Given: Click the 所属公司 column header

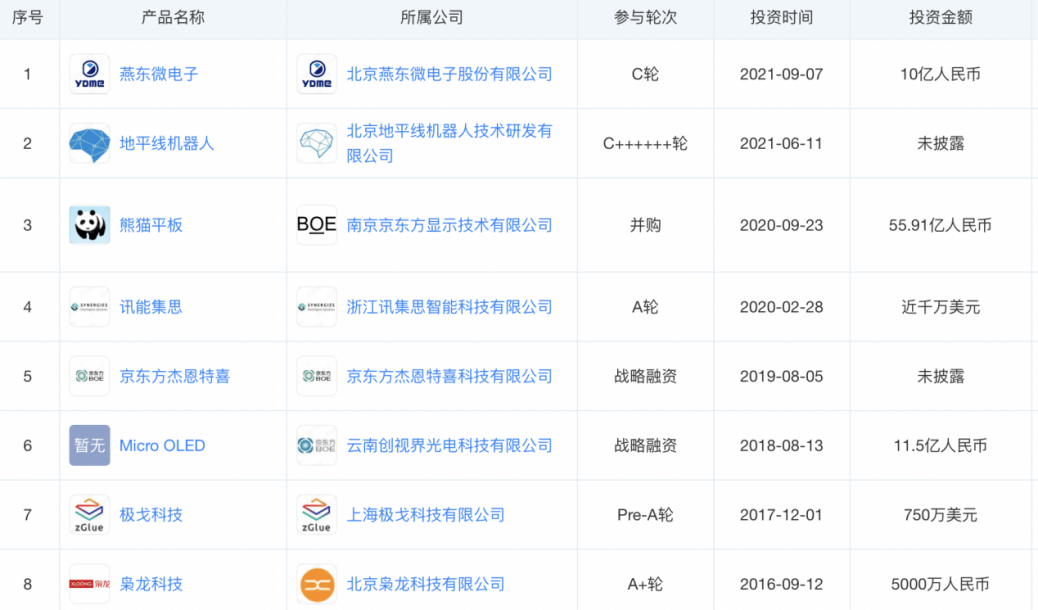Looking at the screenshot, I should click(x=432, y=17).
